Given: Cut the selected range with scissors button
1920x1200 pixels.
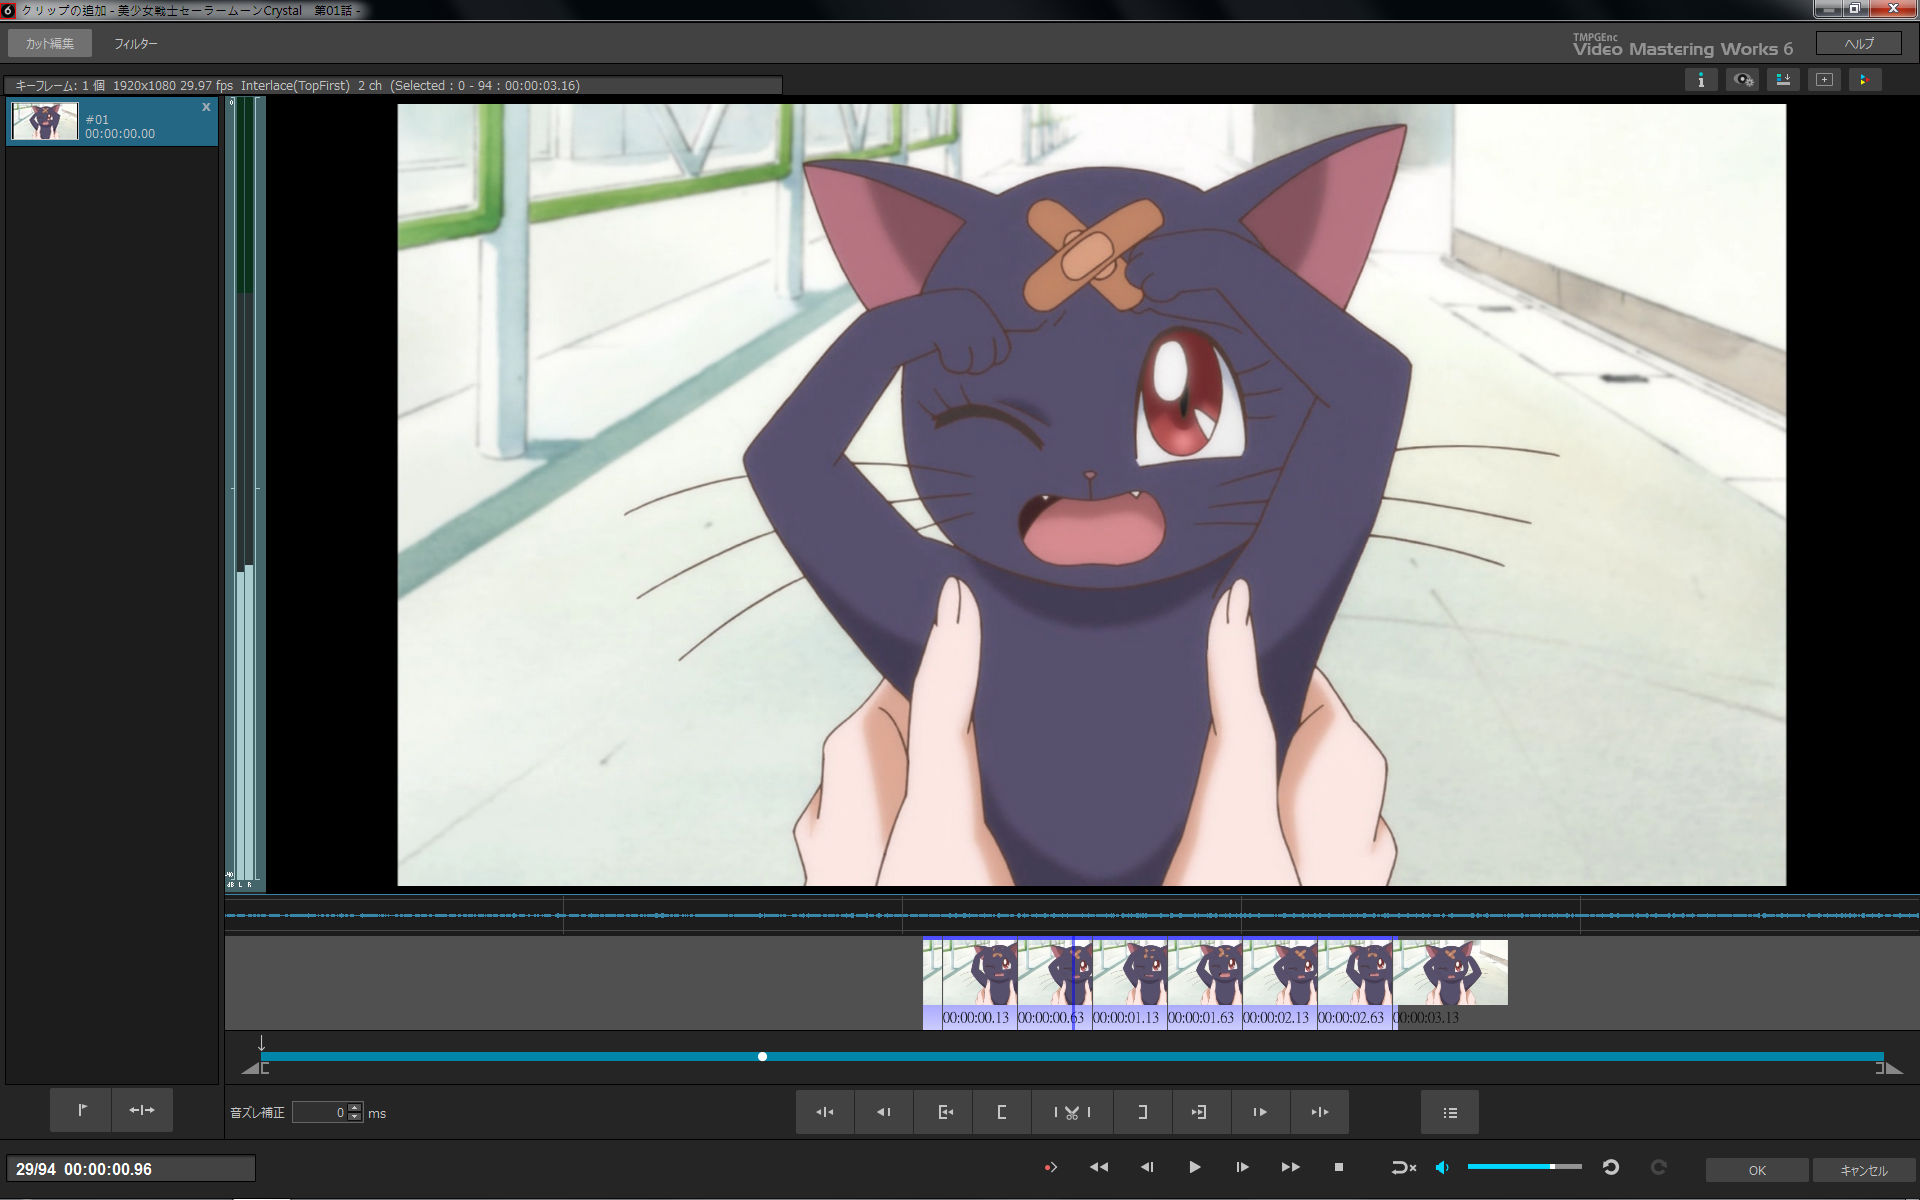Looking at the screenshot, I should coord(1071,1112).
